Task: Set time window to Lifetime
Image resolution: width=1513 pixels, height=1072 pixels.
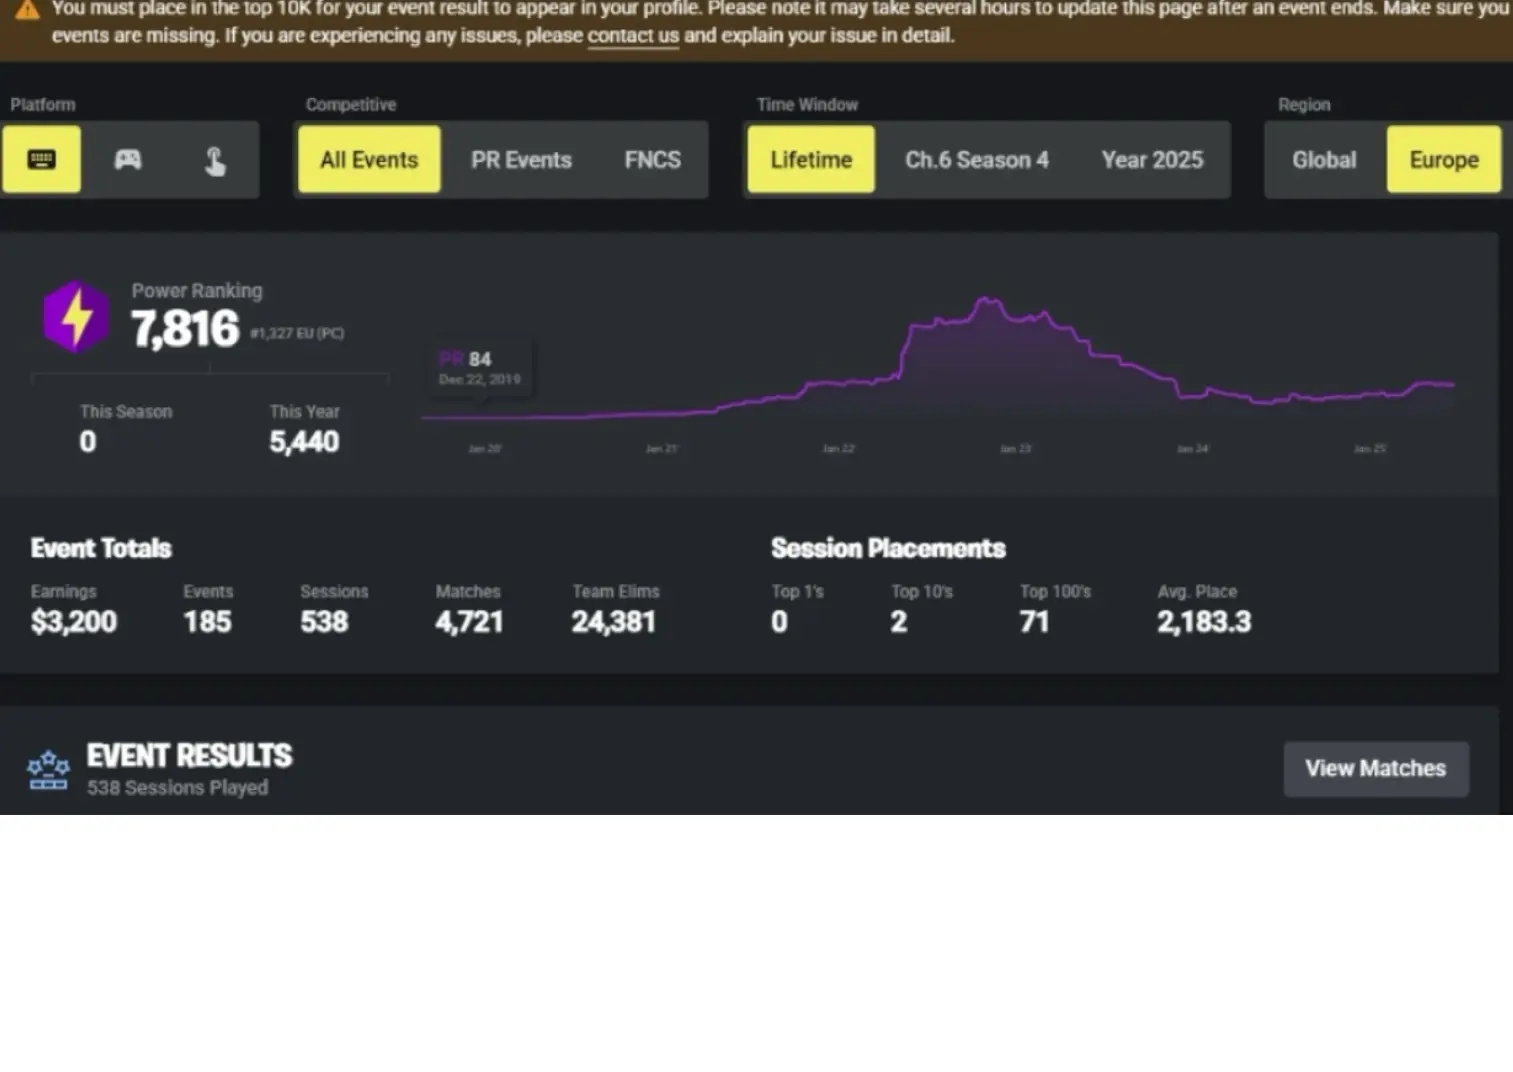Action: click(x=811, y=160)
